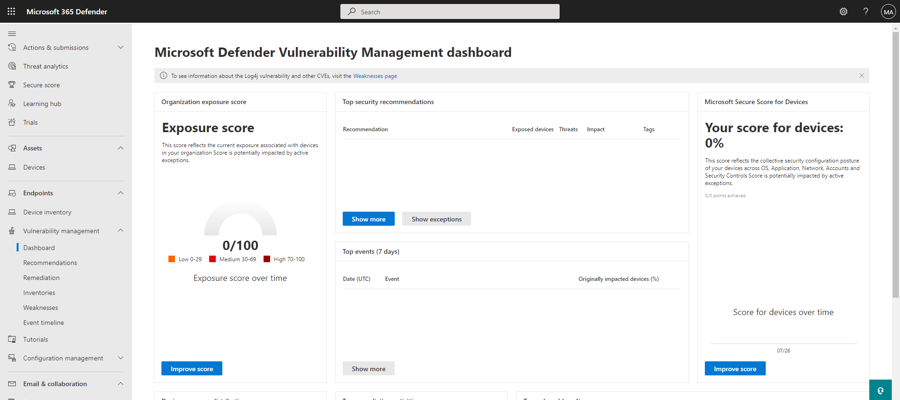Click Show more under Top events
Image resolution: width=900 pixels, height=400 pixels.
pos(368,368)
